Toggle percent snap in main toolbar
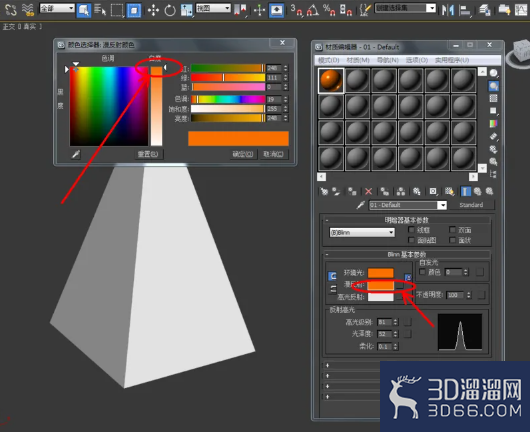Image resolution: width=530 pixels, height=432 pixels. click(x=329, y=10)
